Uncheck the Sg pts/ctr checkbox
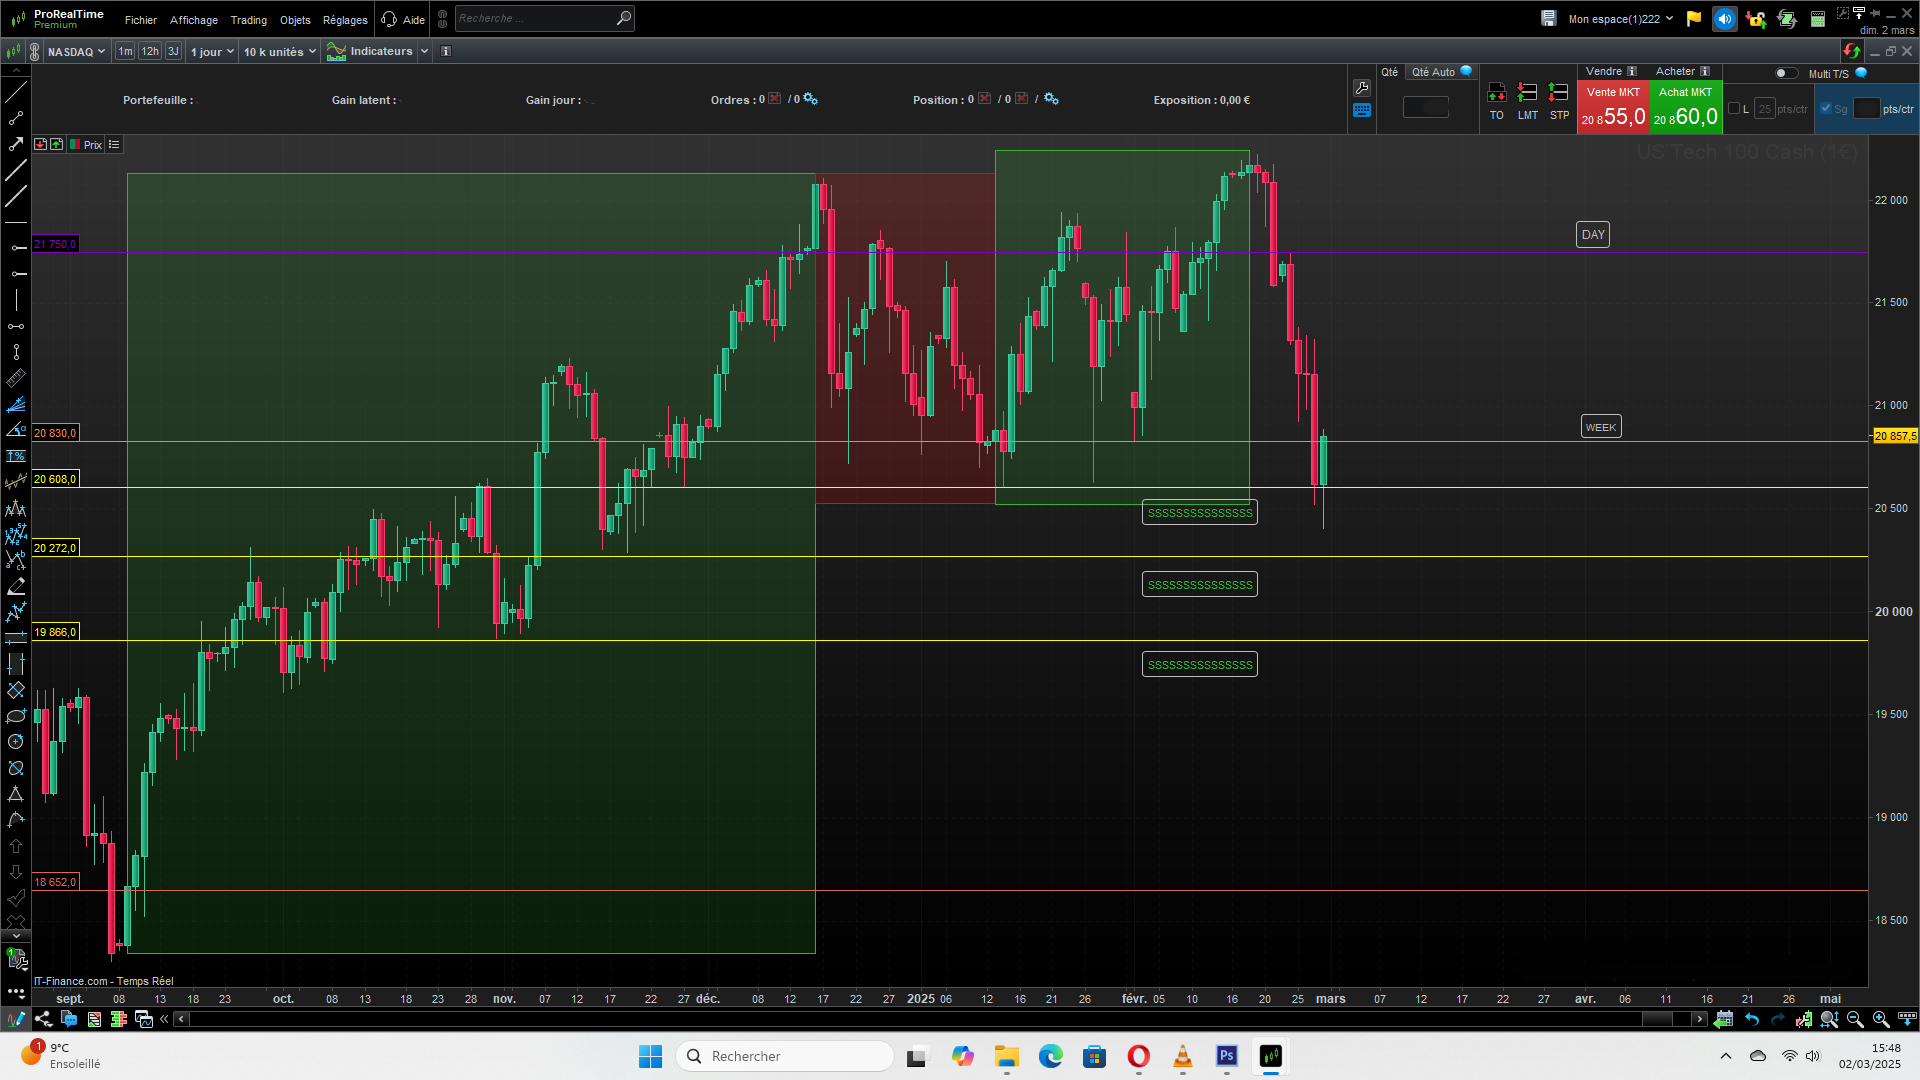Screen dimensions: 1920x1080 coord(1826,109)
